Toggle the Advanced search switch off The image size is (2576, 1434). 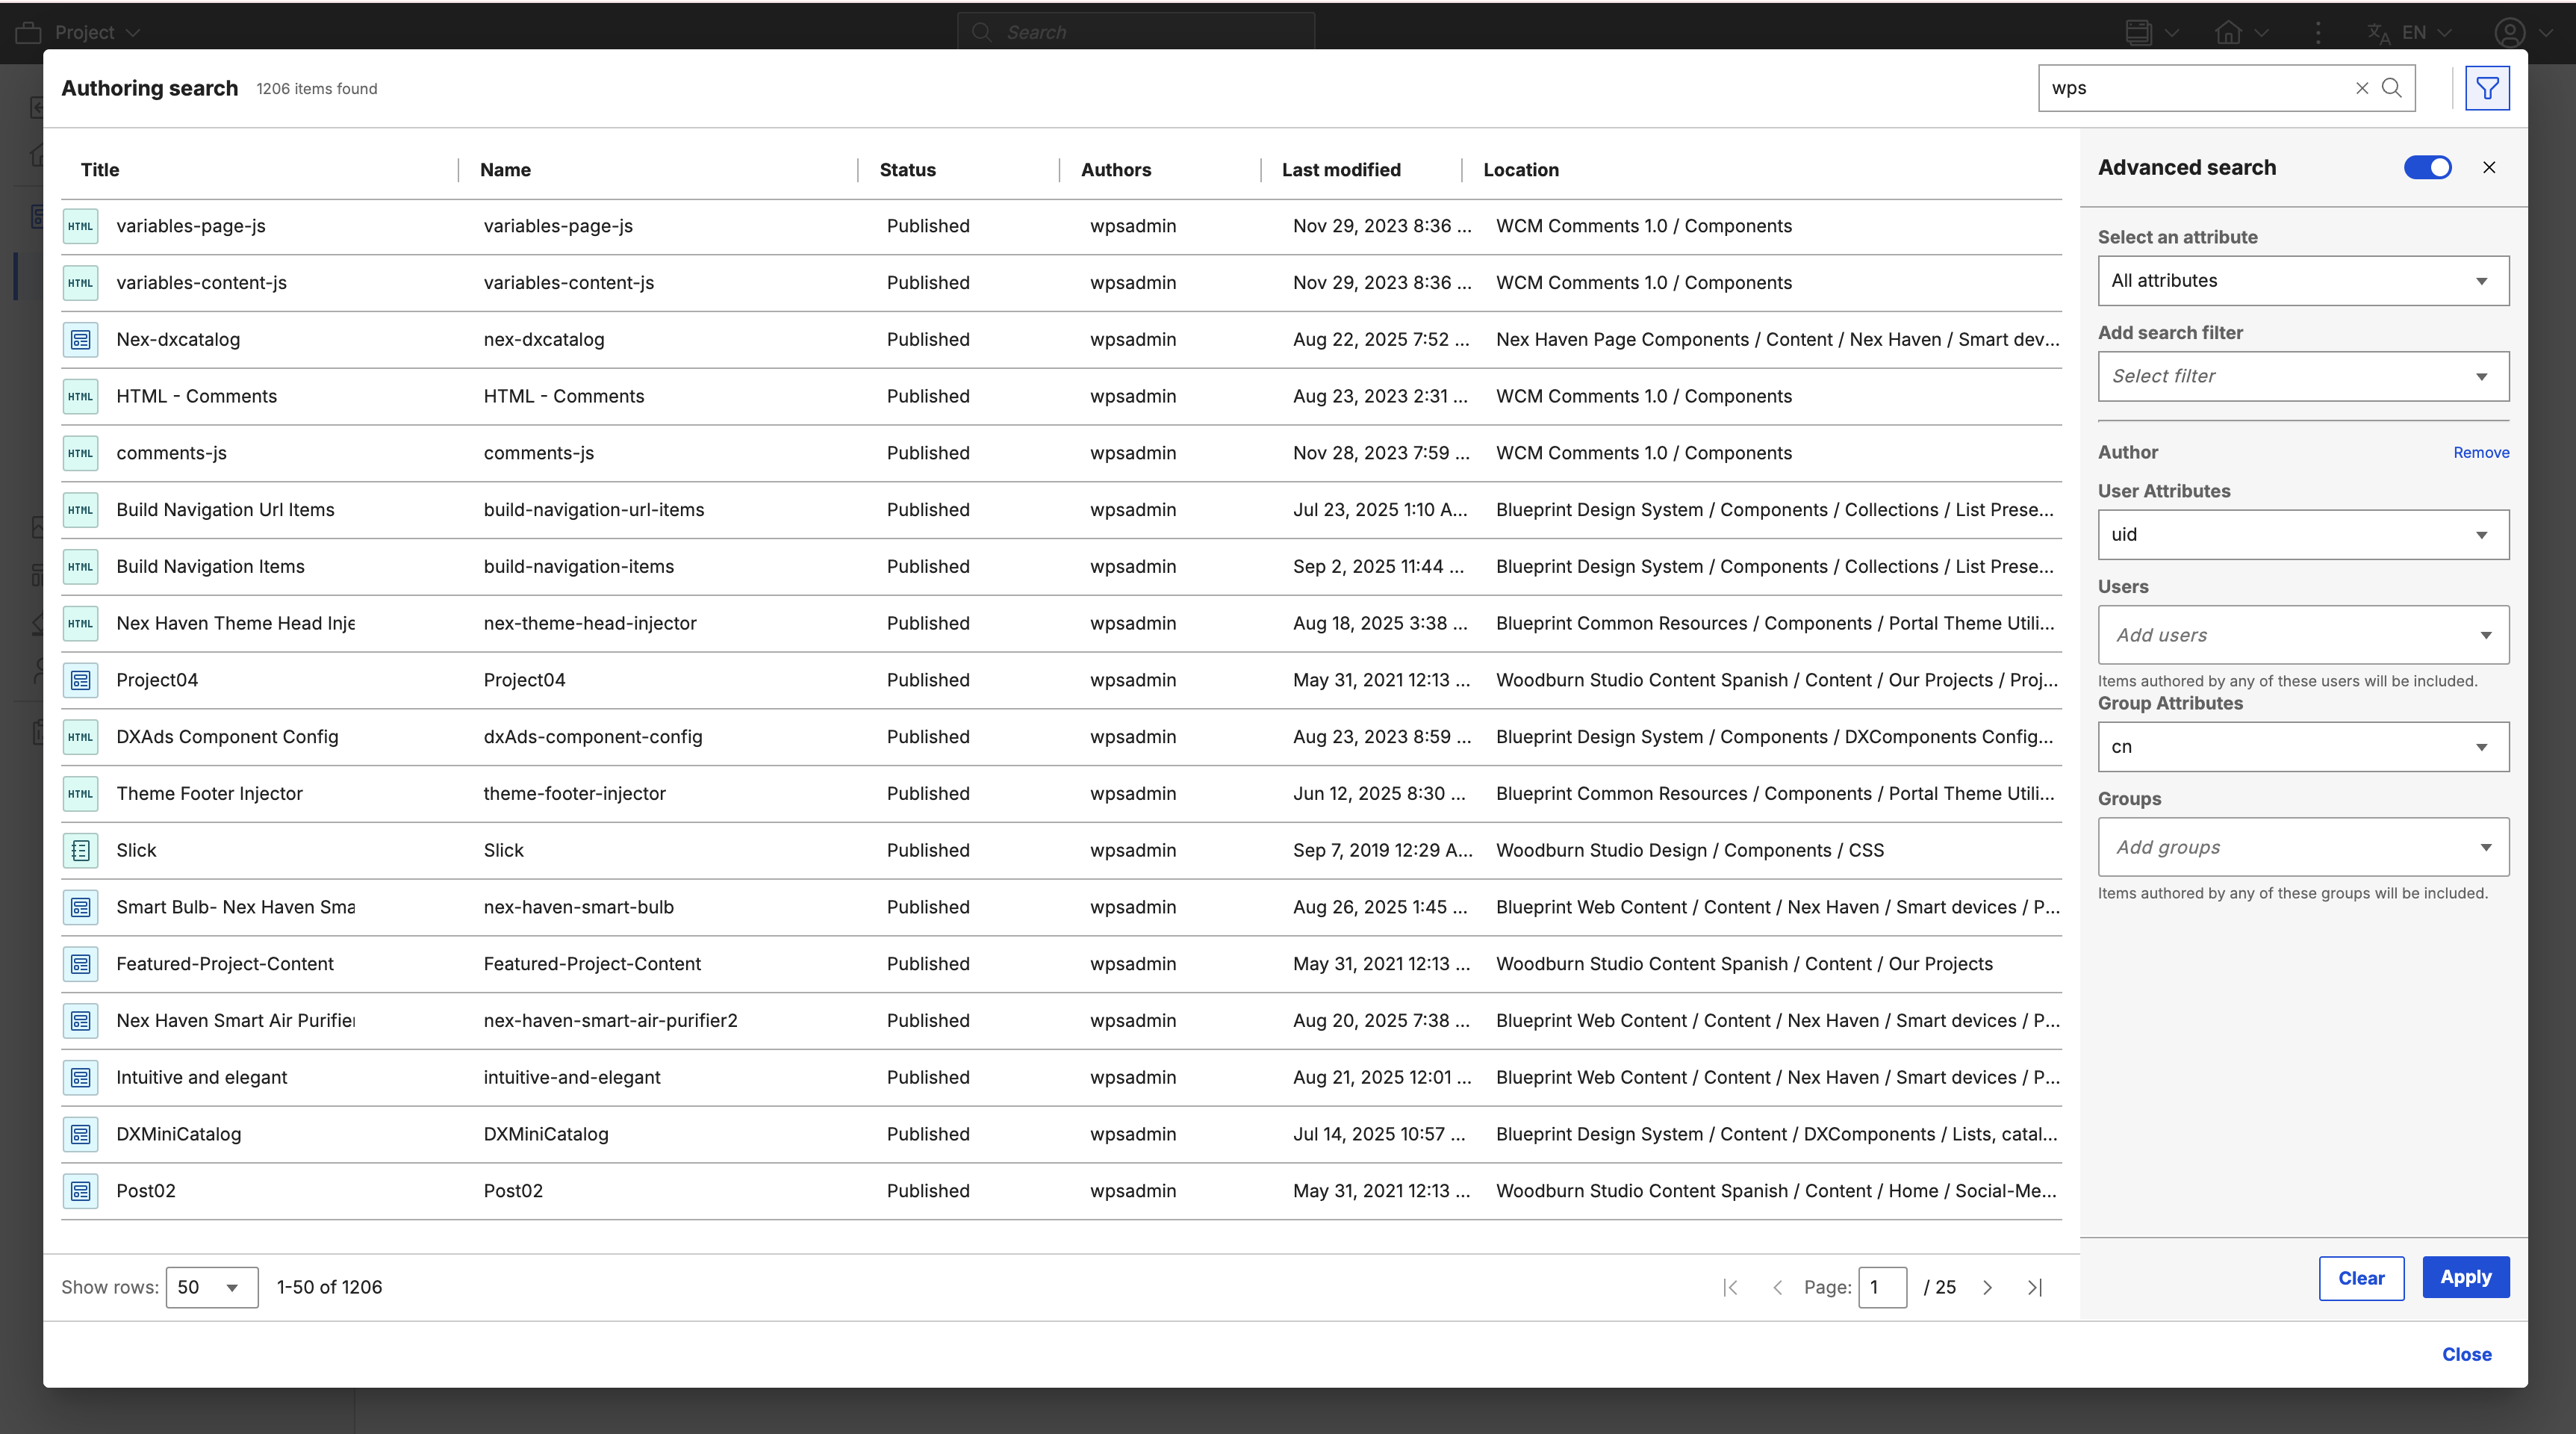coord(2427,168)
